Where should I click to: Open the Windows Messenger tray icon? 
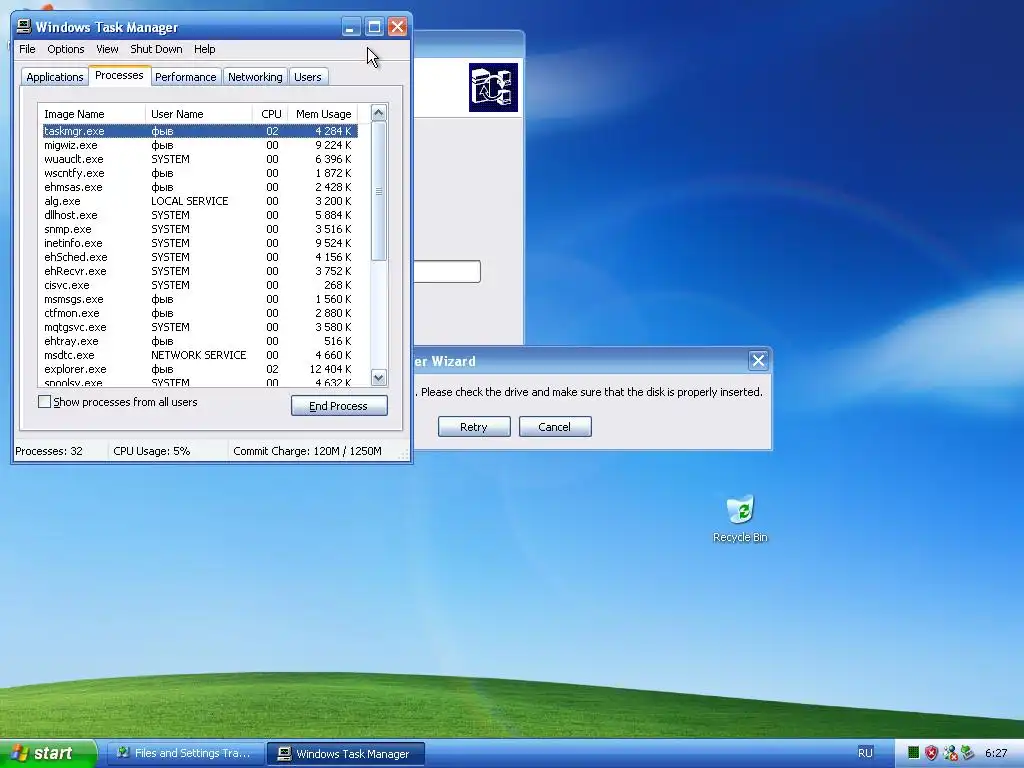pos(950,753)
